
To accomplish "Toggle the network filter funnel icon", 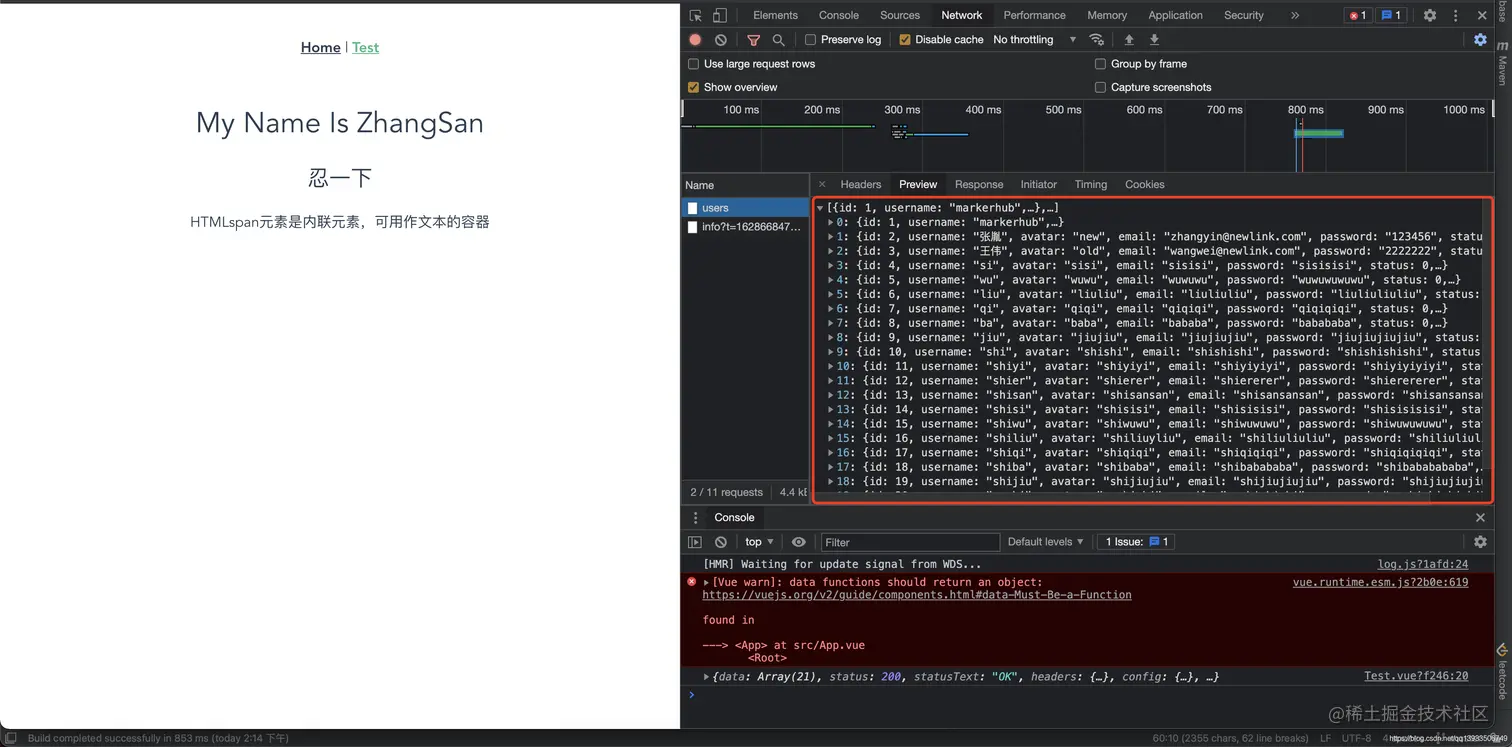I will coord(754,40).
